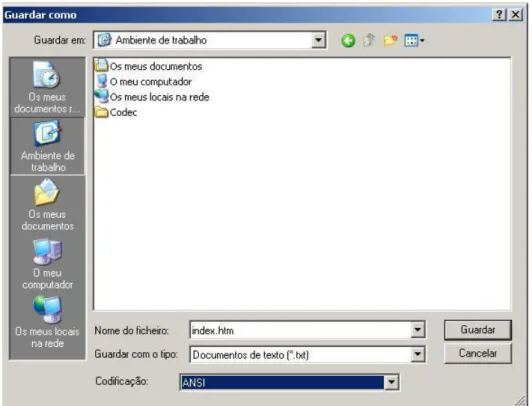Go up one folder level icon
This screenshot has height=406, width=532.
[369, 40]
